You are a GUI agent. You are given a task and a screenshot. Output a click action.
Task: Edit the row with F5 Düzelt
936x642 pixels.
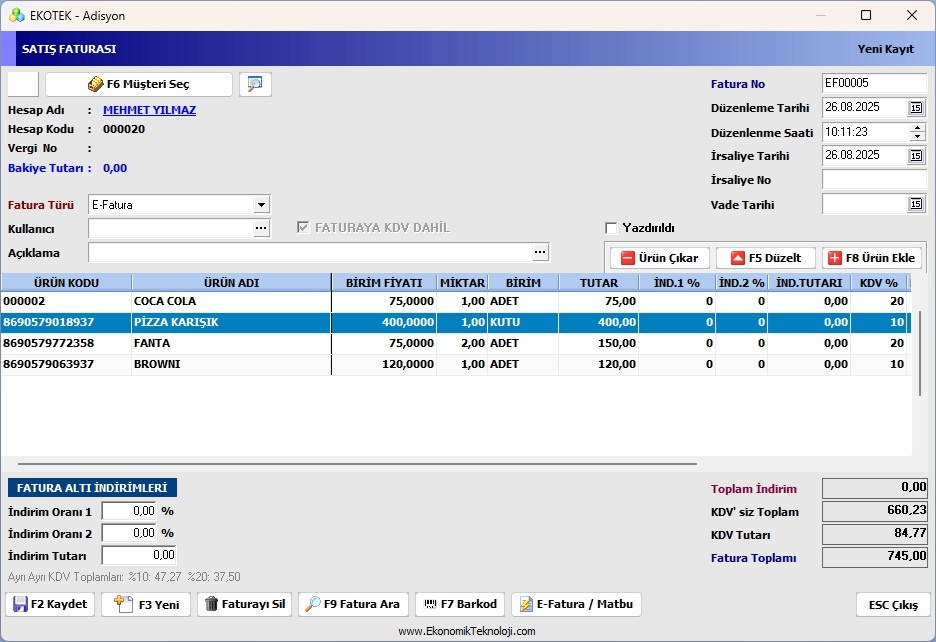pos(766,258)
